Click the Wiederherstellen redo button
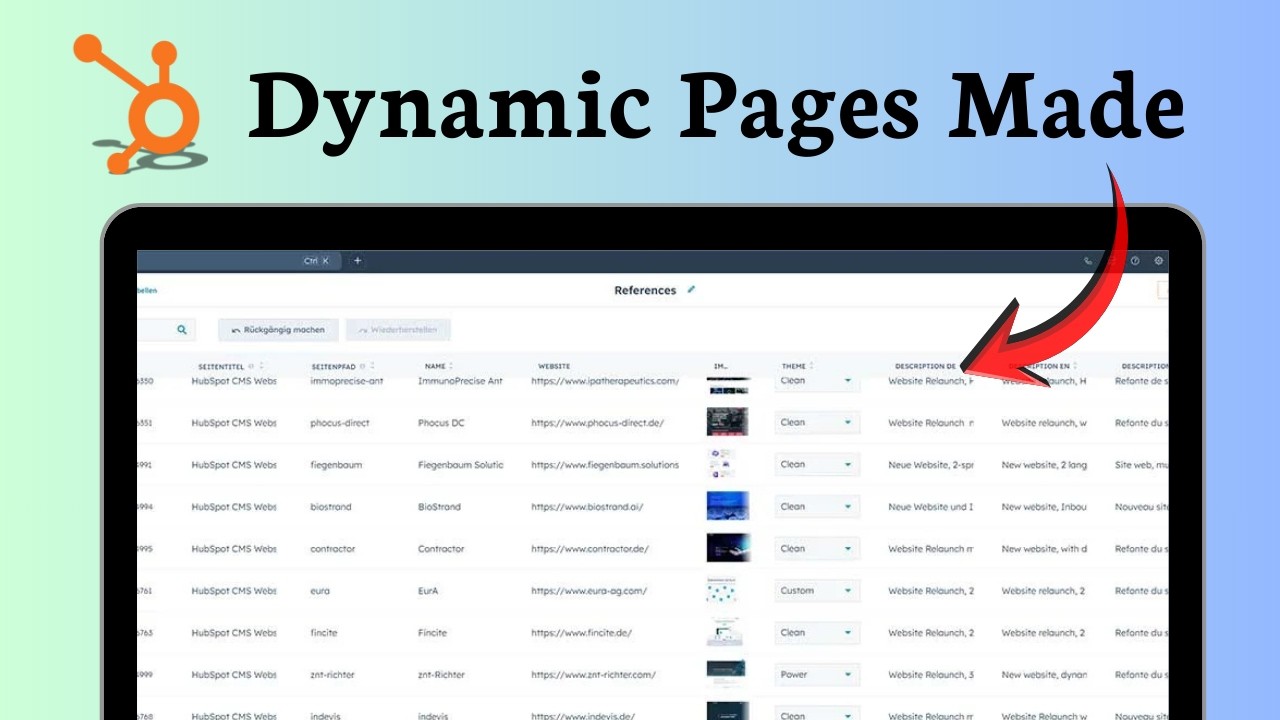This screenshot has height=720, width=1280. coord(398,329)
